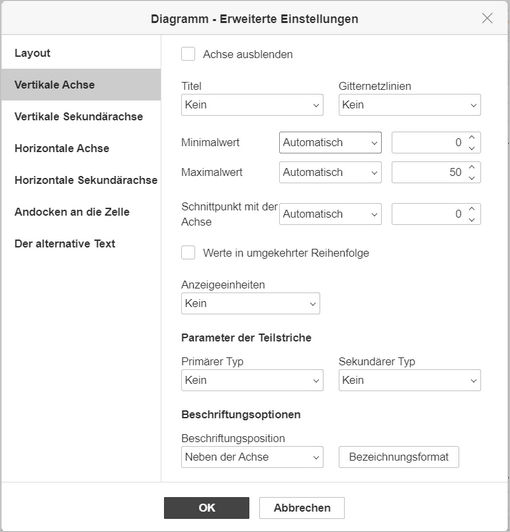This screenshot has width=510, height=532.
Task: Expand the Gitternetzlinien dropdown
Action: (x=410, y=105)
